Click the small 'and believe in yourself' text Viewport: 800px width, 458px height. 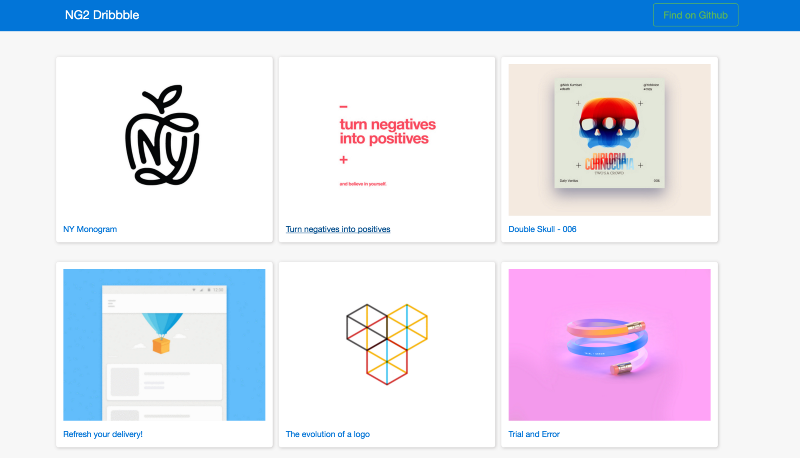point(363,184)
